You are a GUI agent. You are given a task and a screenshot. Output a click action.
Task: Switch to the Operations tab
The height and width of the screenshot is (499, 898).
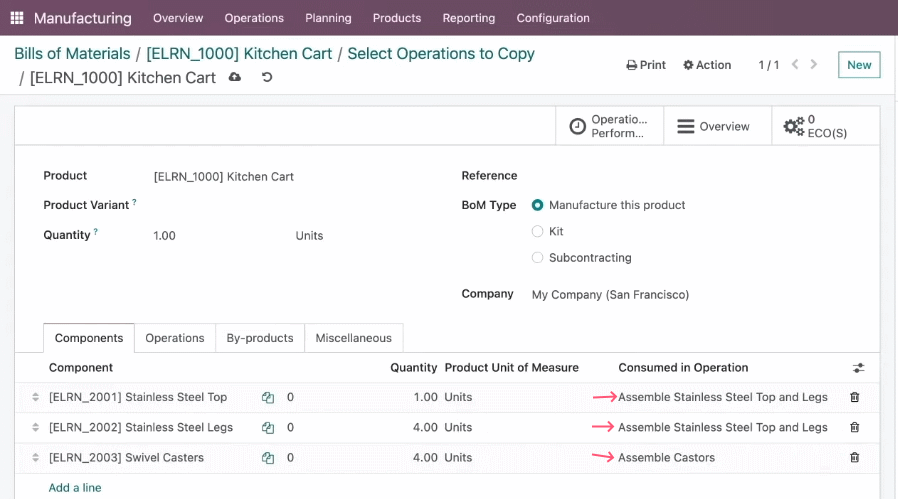tap(175, 338)
